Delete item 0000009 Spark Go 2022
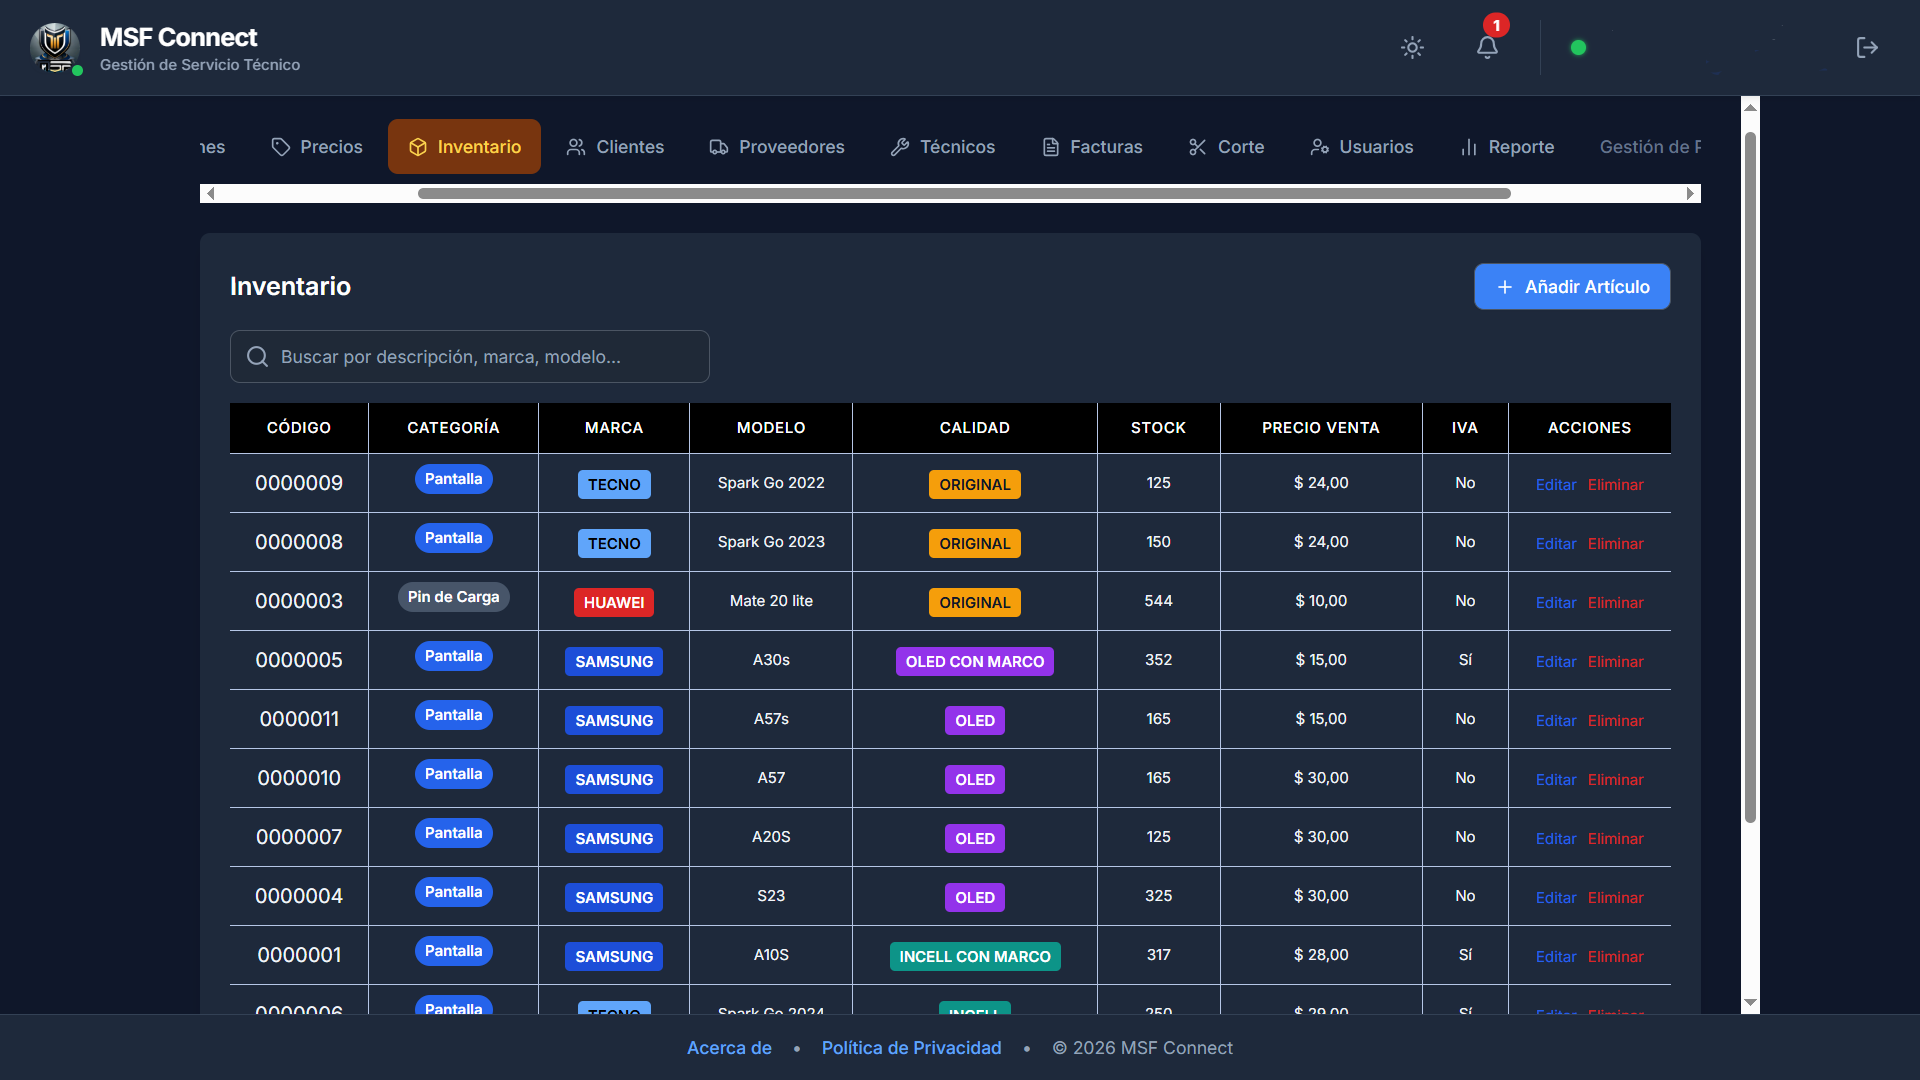1920x1080 pixels. 1615,485
